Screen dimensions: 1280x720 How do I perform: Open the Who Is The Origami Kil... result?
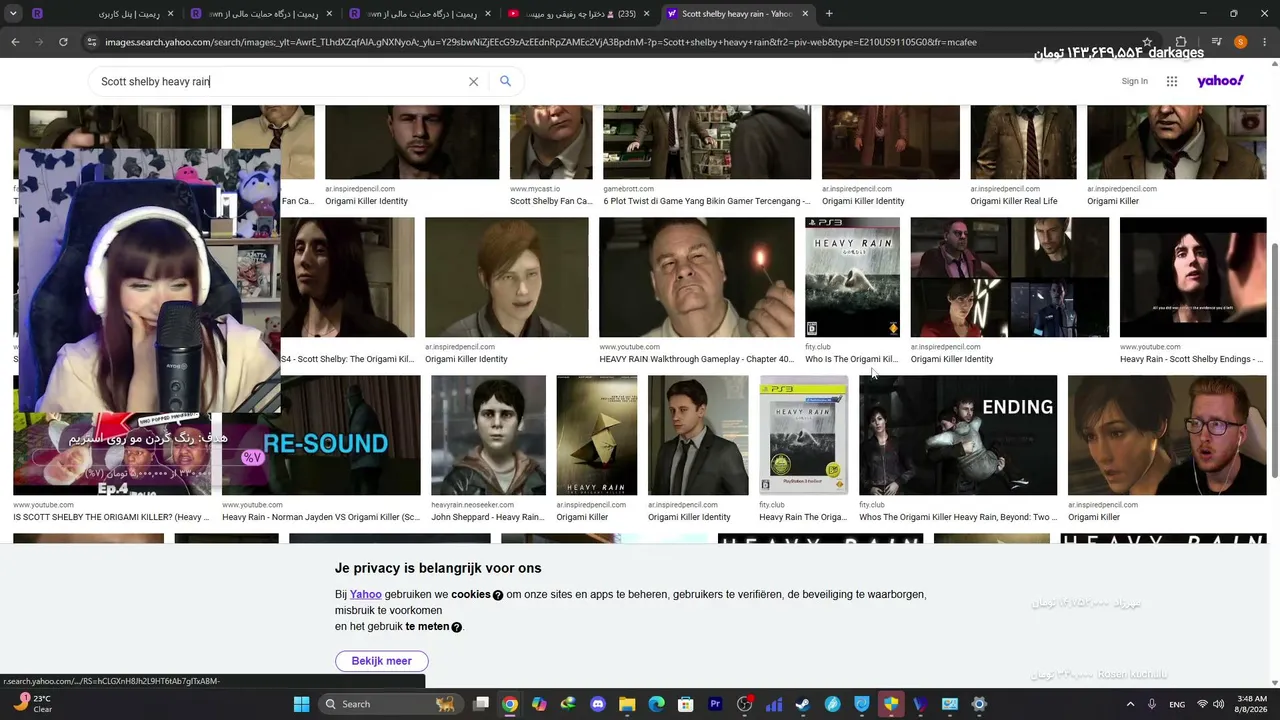click(851, 359)
